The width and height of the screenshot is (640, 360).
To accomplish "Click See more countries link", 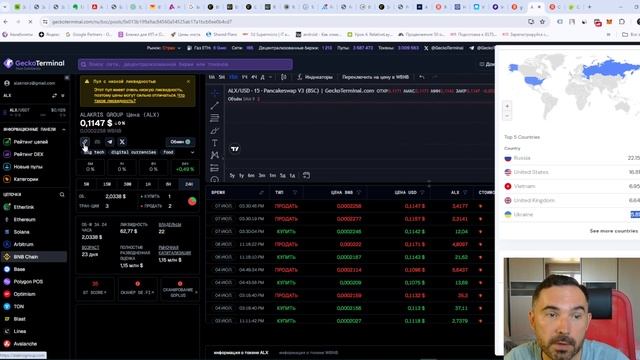I will 613,231.
